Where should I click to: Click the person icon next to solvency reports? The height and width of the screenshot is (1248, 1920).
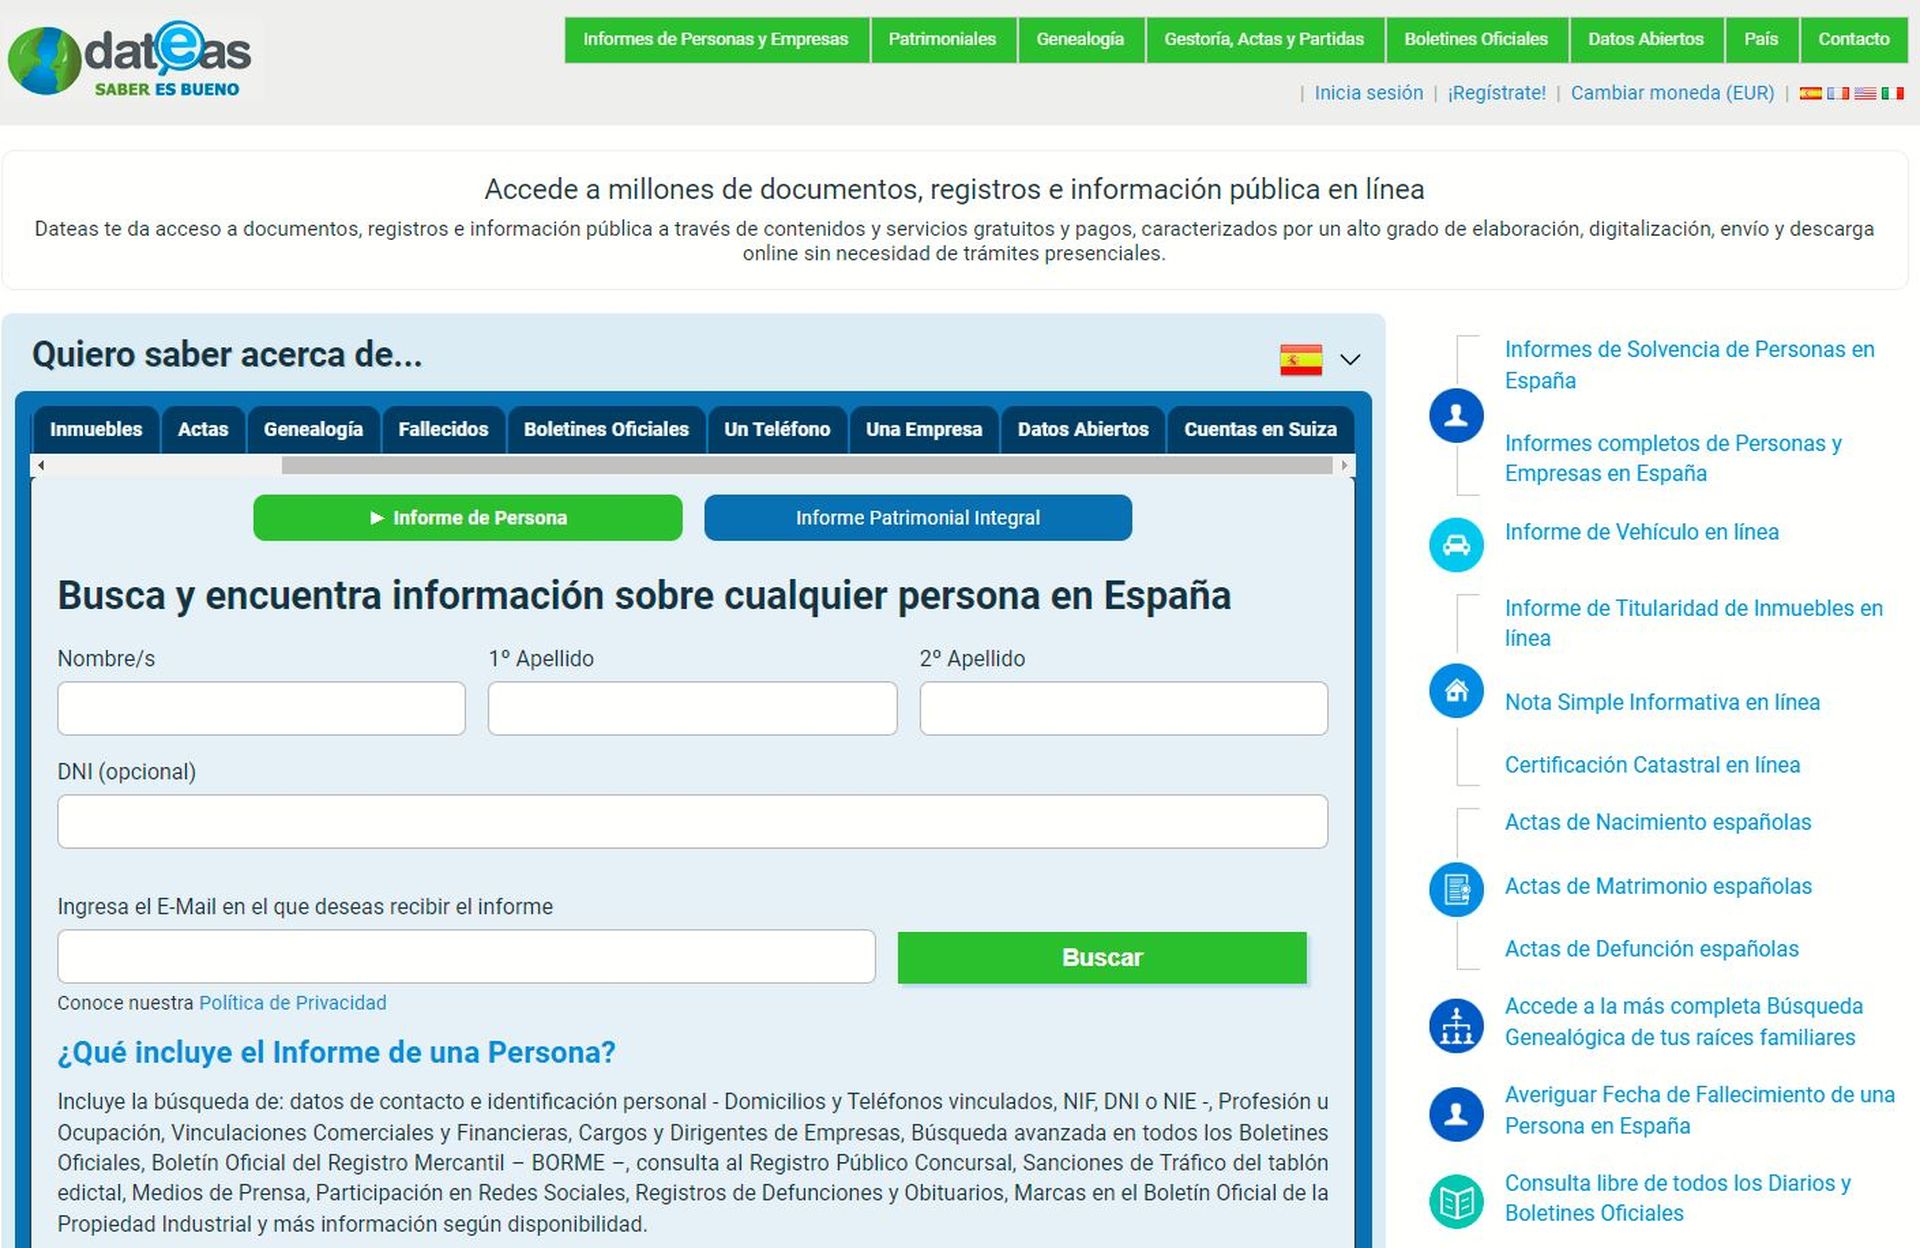click(1456, 416)
